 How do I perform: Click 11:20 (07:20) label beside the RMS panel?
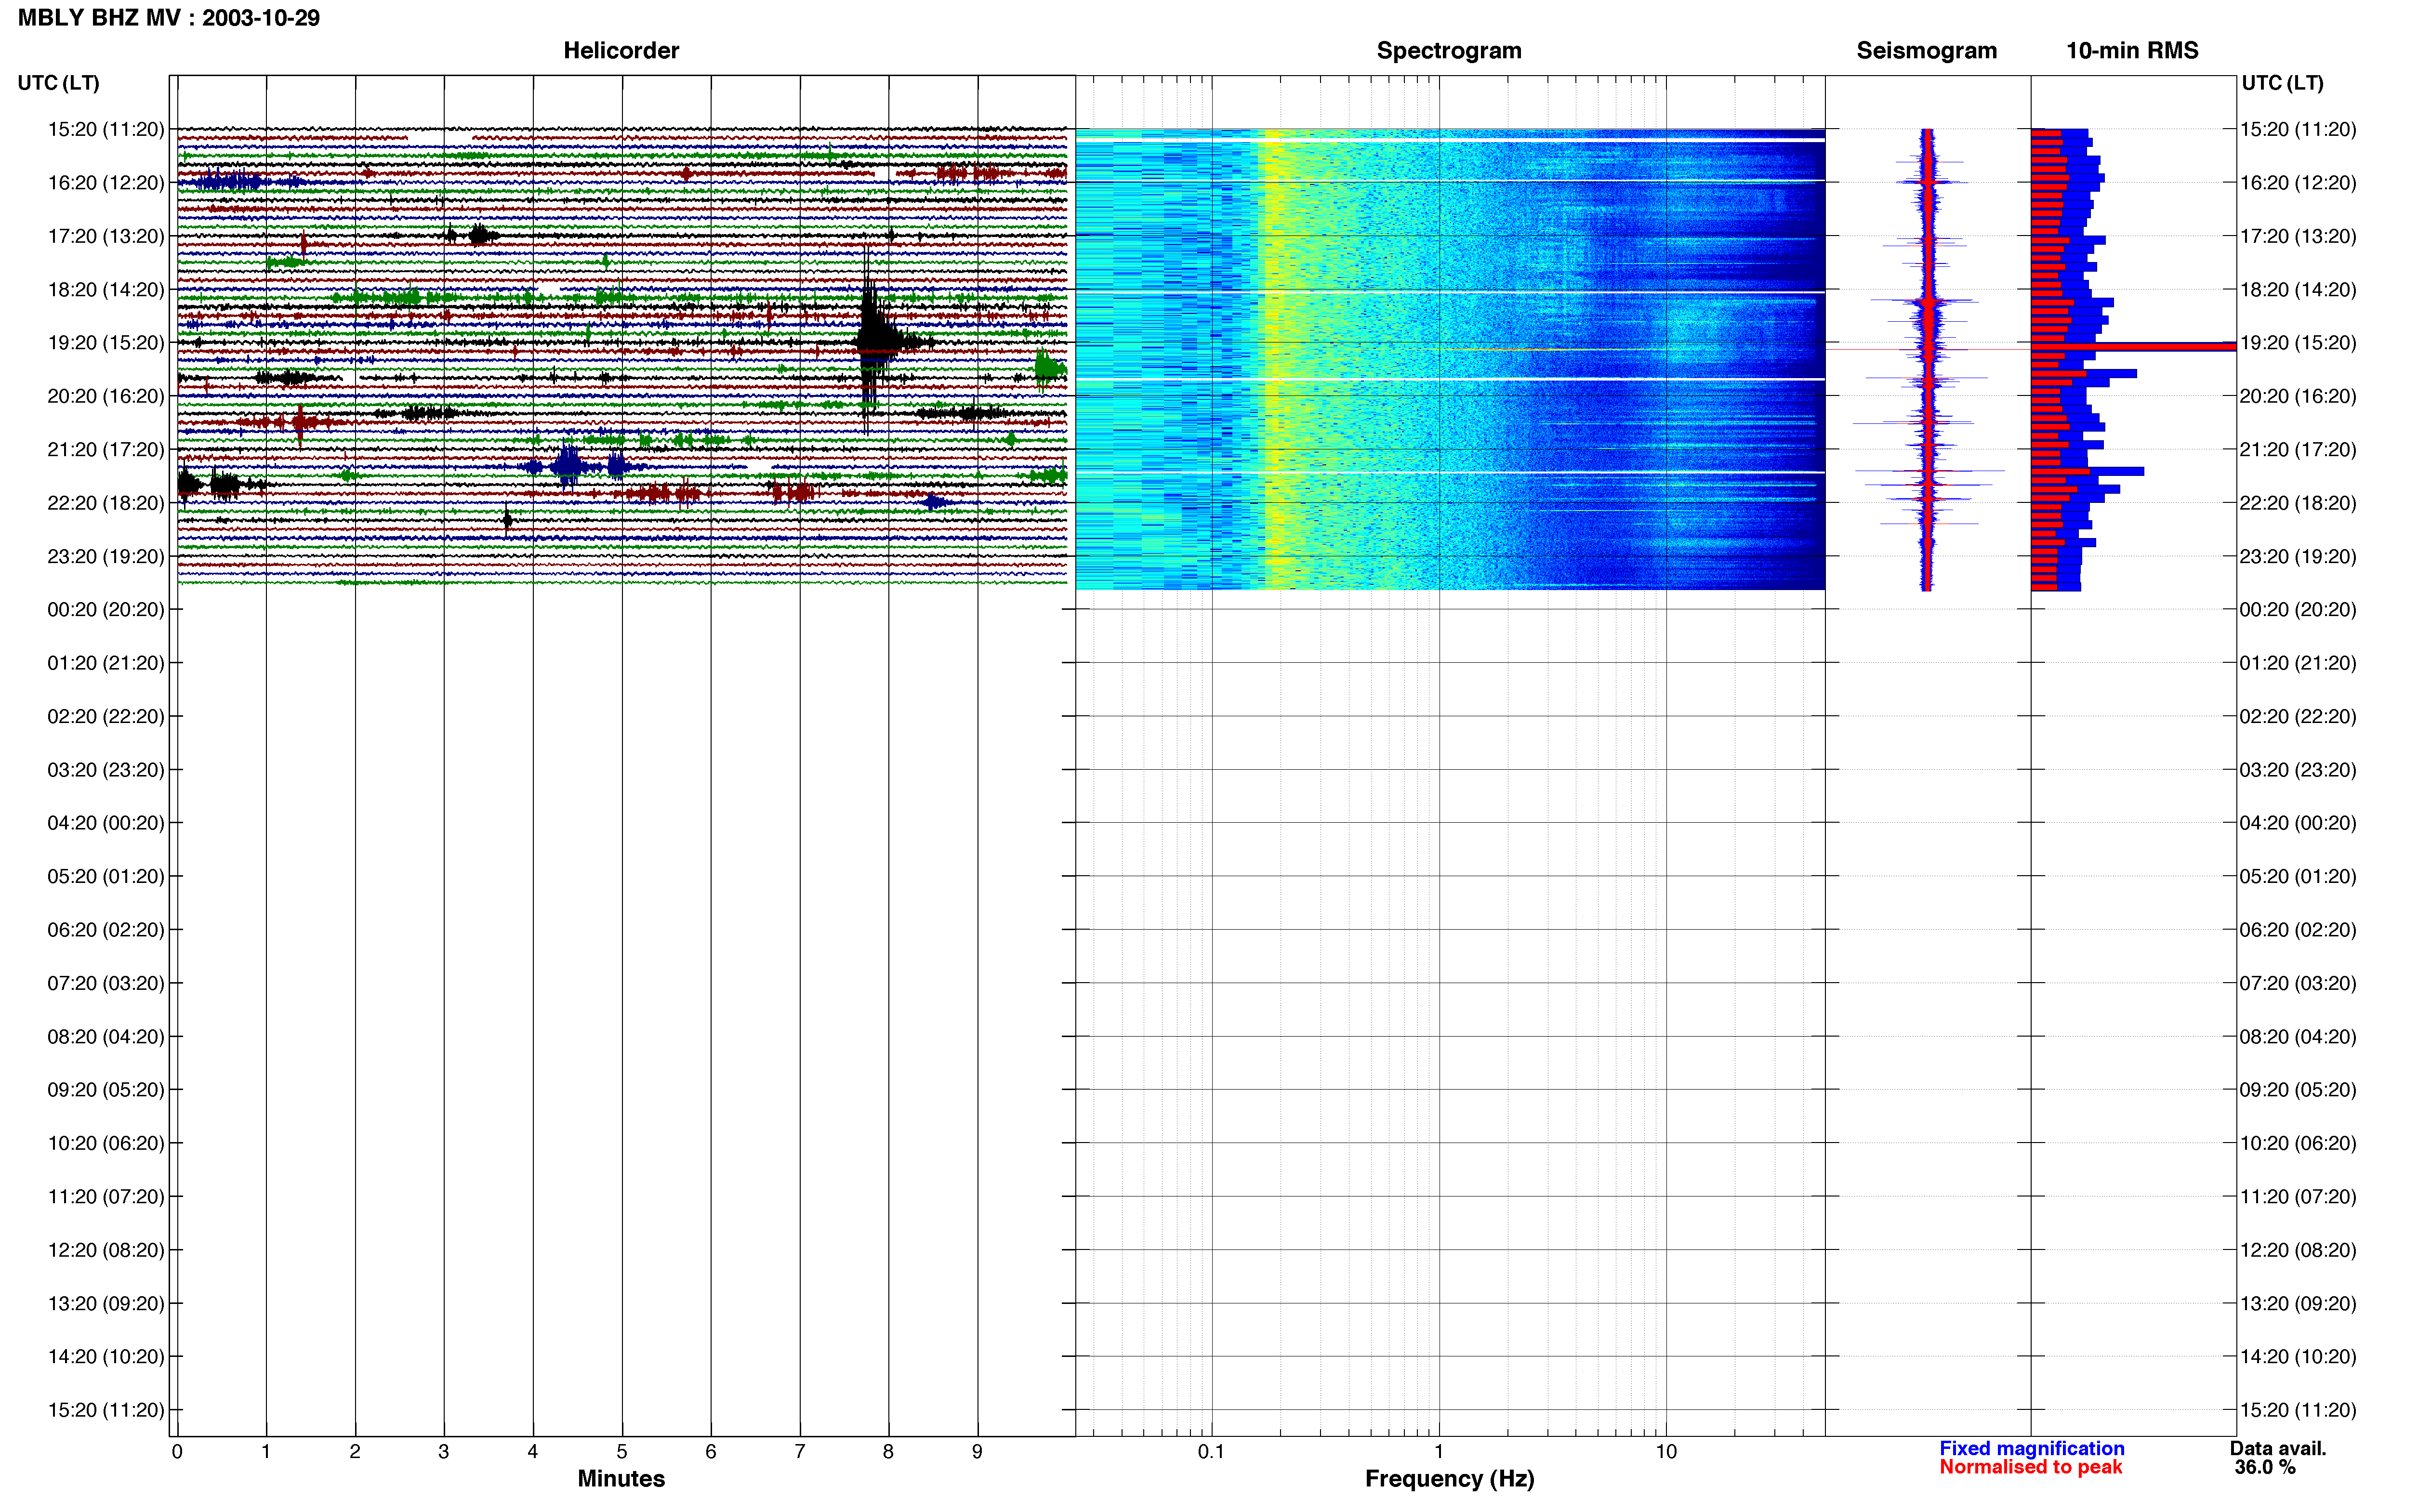click(x=2298, y=1196)
